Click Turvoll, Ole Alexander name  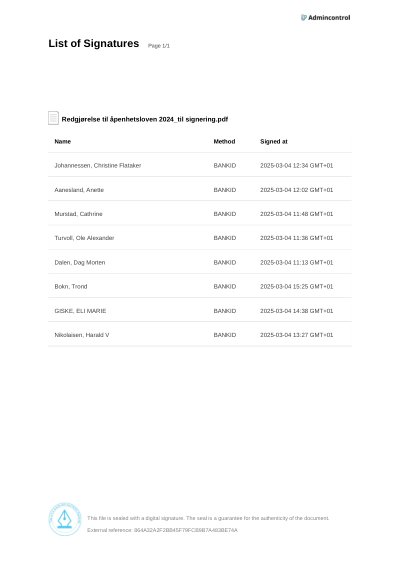tap(84, 238)
